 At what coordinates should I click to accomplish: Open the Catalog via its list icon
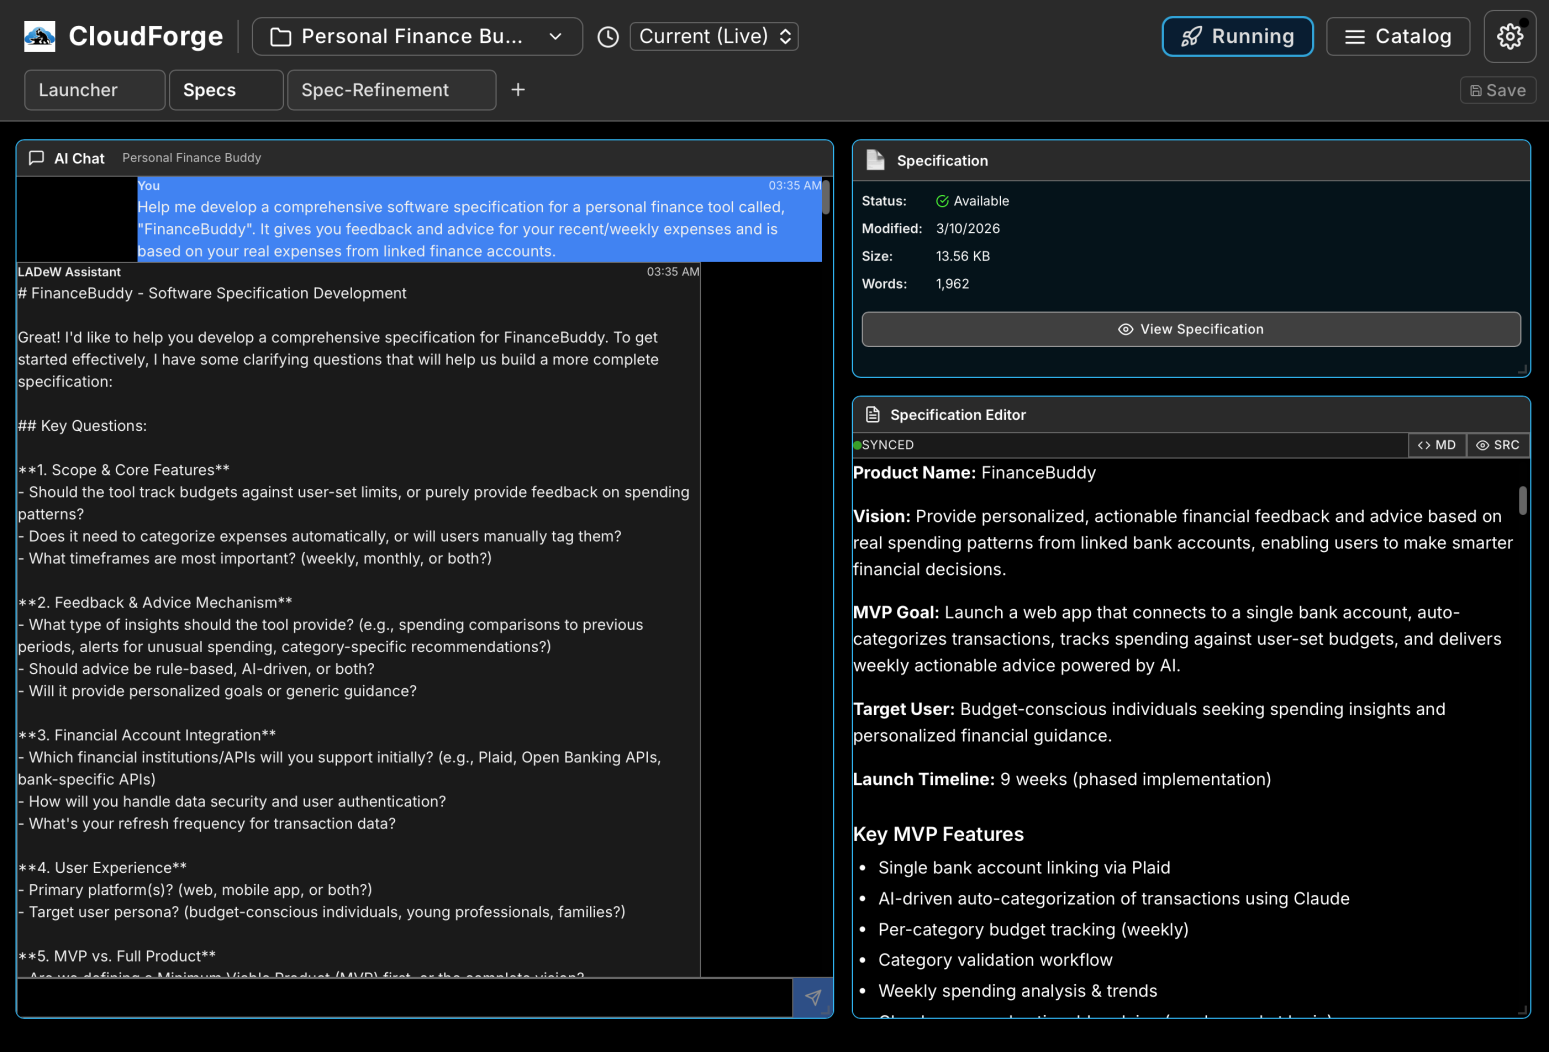[1355, 36]
